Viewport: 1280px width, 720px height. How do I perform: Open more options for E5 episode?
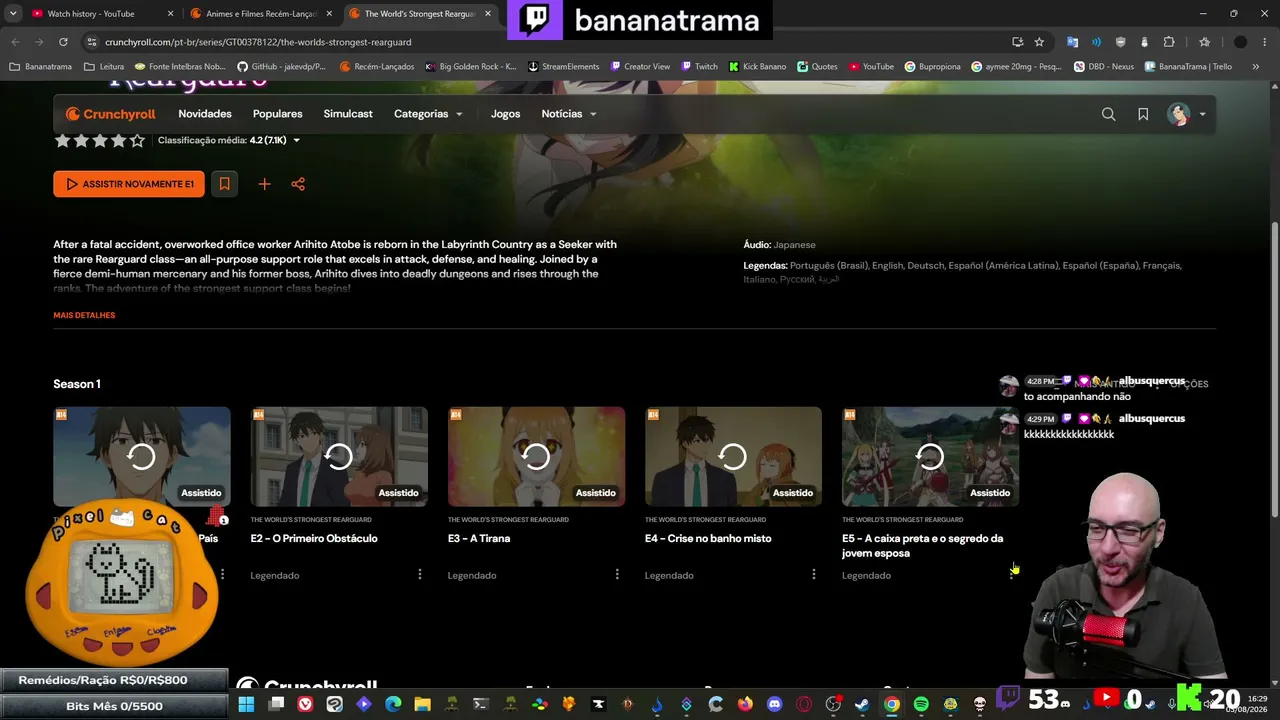1011,575
